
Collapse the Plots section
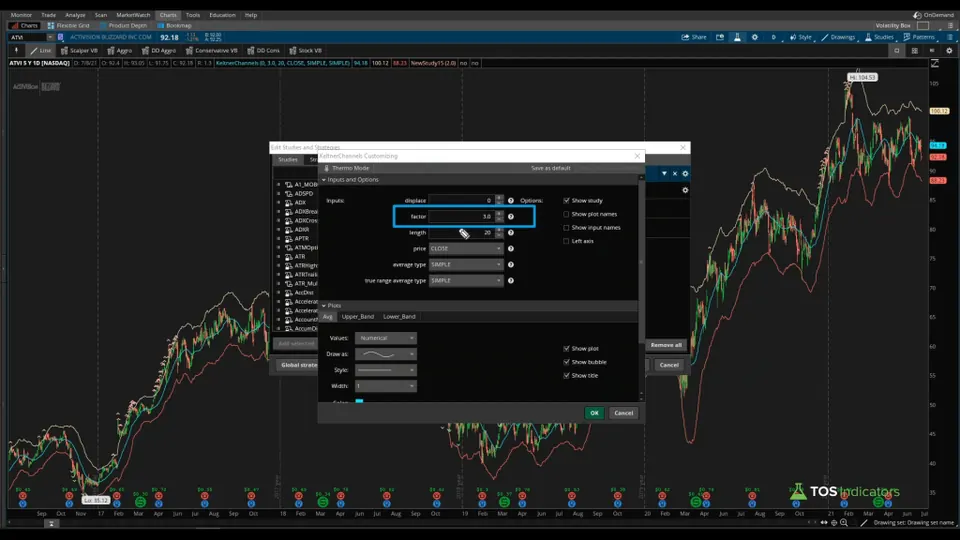[x=324, y=306]
